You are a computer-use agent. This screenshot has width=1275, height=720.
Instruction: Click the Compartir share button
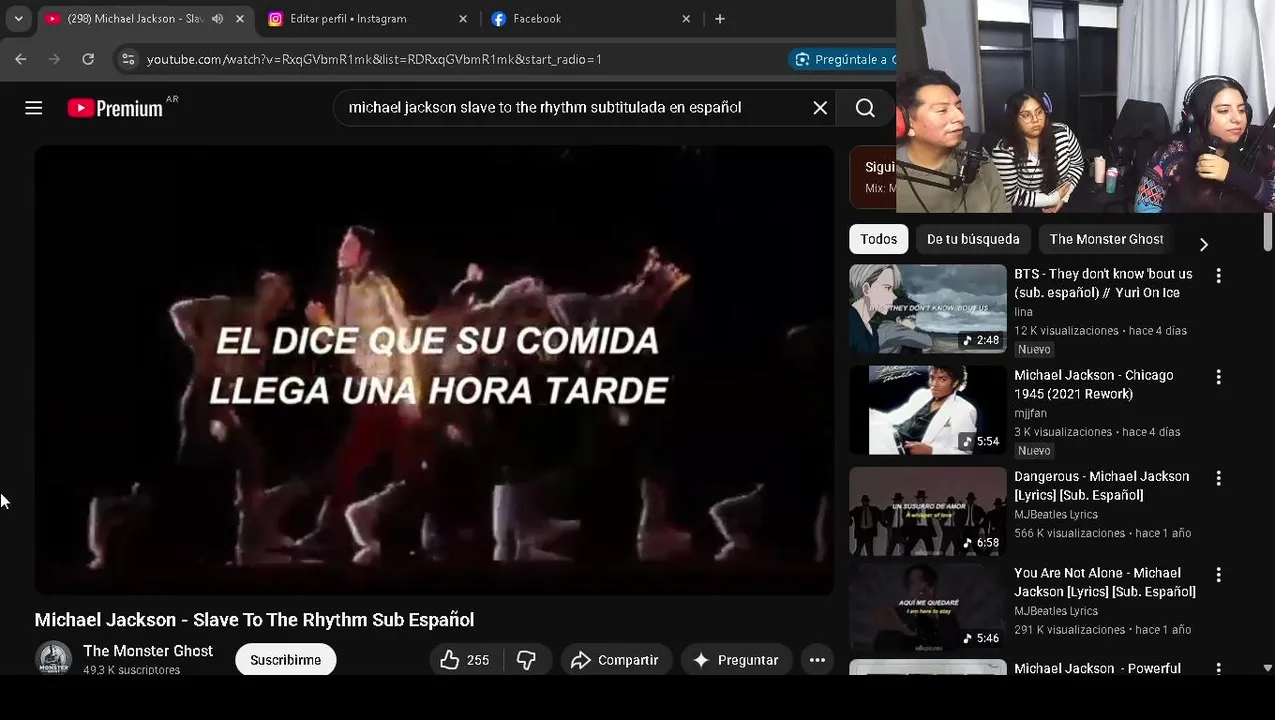[615, 660]
